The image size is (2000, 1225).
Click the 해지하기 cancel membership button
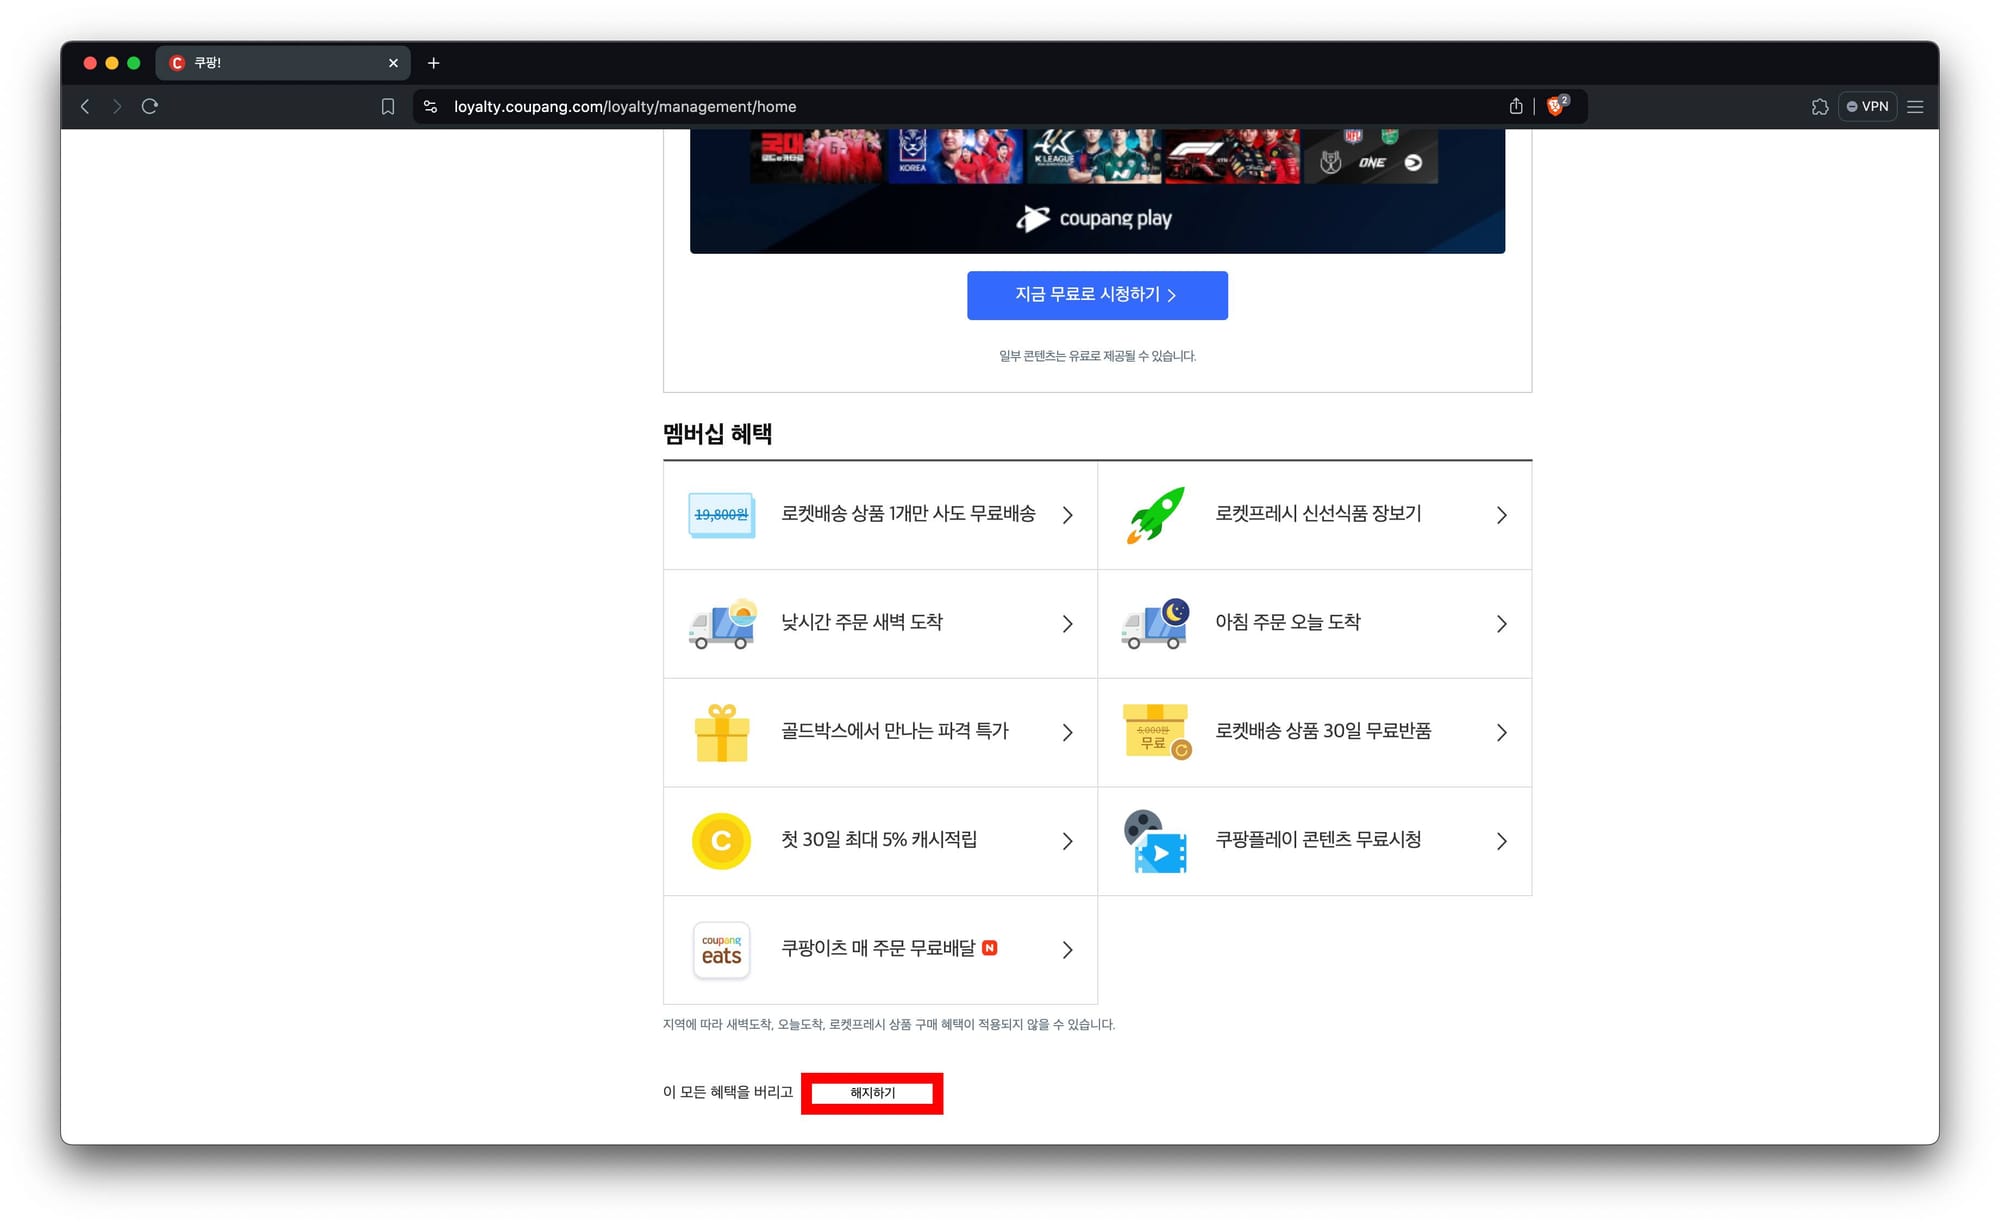[872, 1093]
